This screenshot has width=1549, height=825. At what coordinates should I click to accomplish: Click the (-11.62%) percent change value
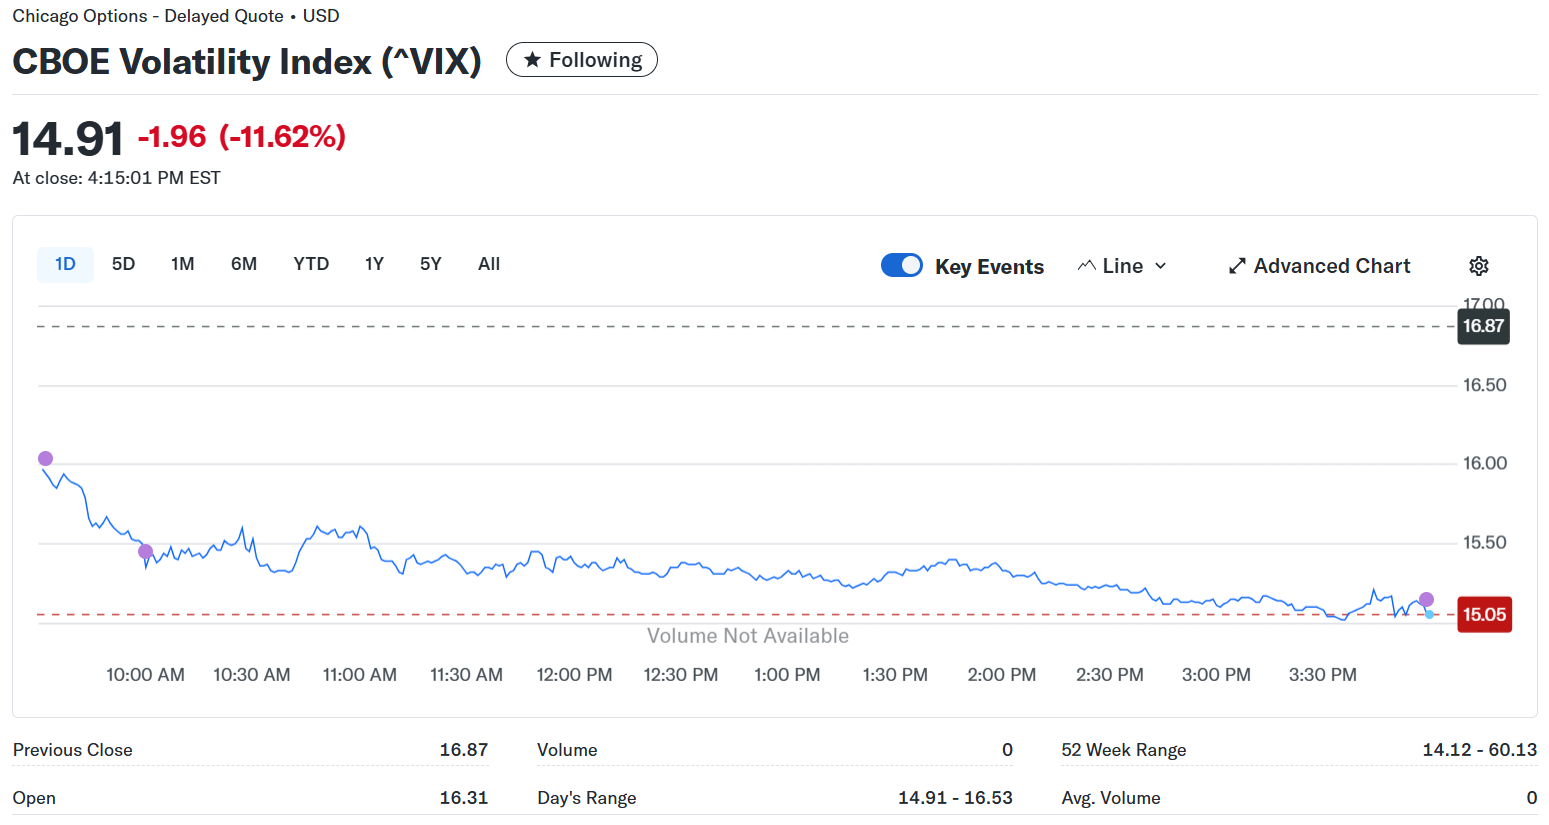tap(282, 136)
